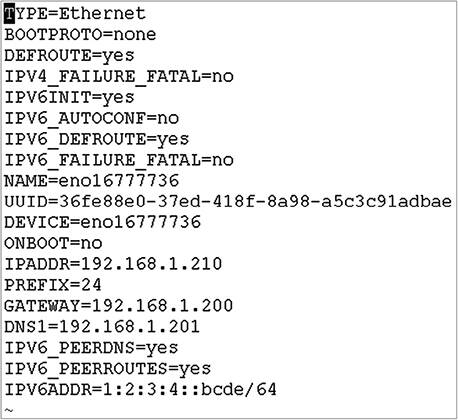The height and width of the screenshot is (420, 458).
Task: Click the UUID value line
Action: tap(228, 202)
